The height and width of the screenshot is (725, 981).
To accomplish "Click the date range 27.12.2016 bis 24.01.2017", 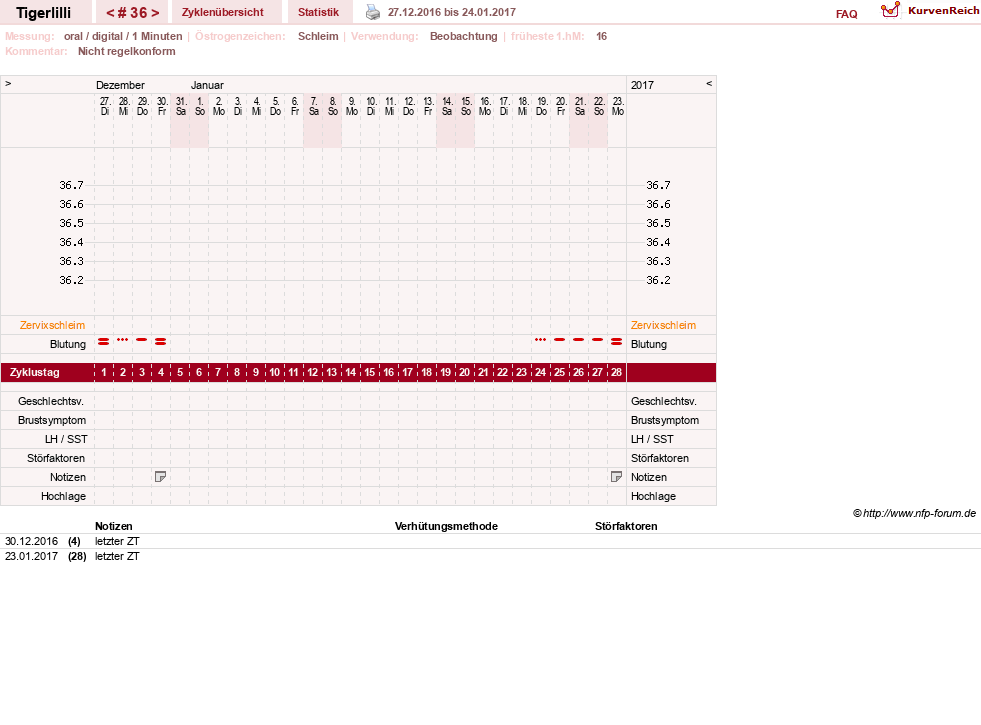I will [452, 12].
